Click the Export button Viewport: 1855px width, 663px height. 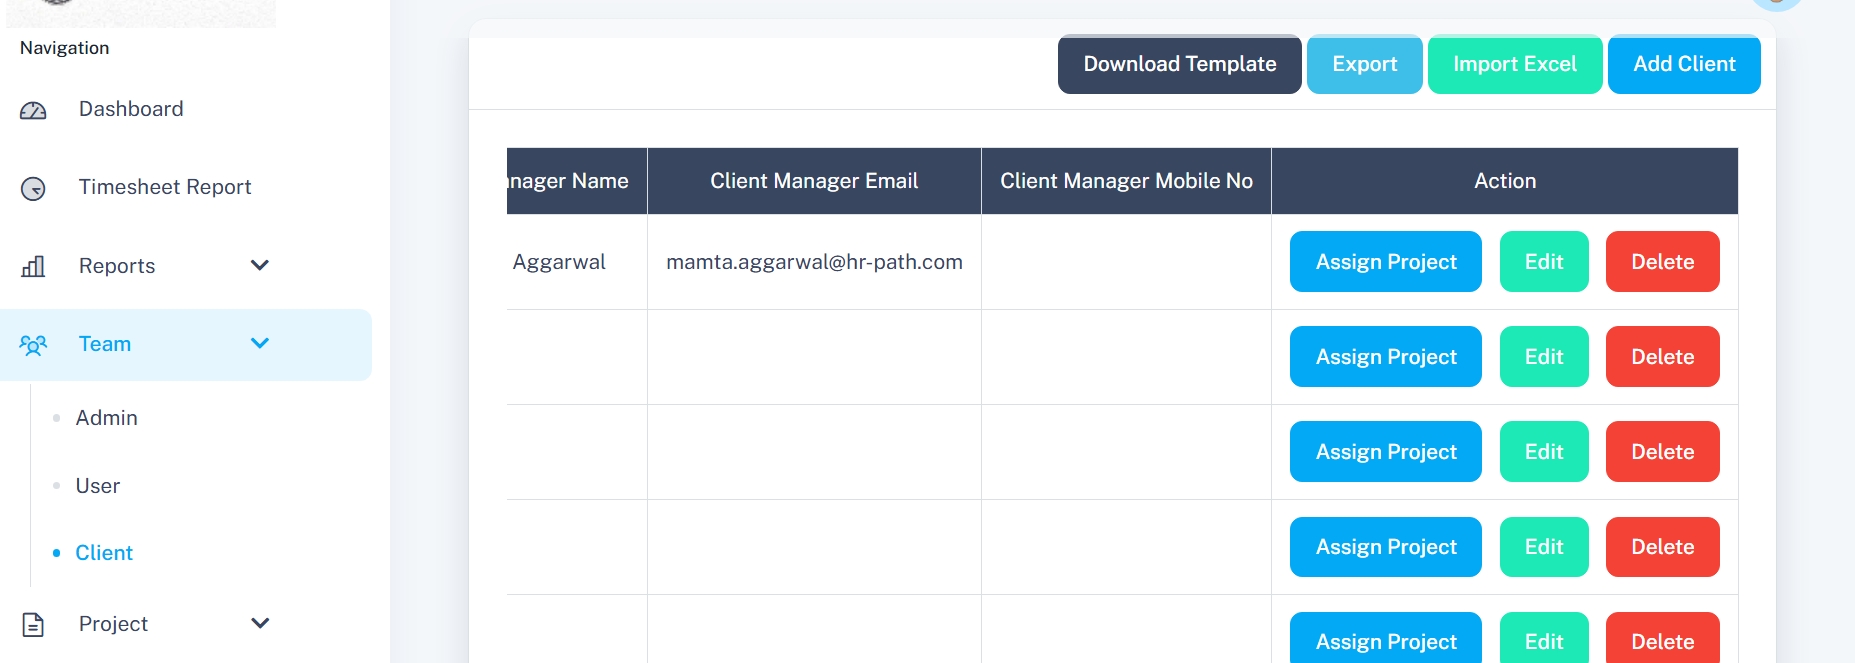pyautogui.click(x=1364, y=64)
